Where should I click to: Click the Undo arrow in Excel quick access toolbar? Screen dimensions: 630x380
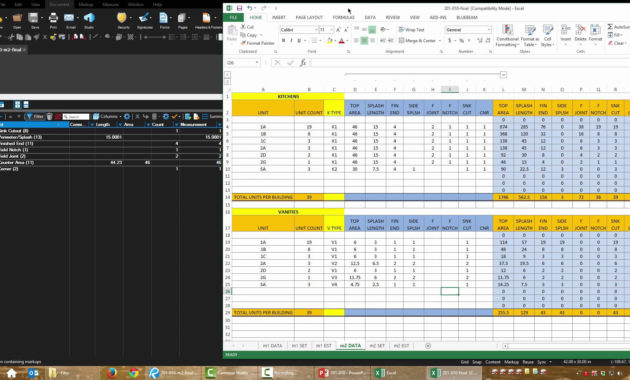pyautogui.click(x=250, y=8)
